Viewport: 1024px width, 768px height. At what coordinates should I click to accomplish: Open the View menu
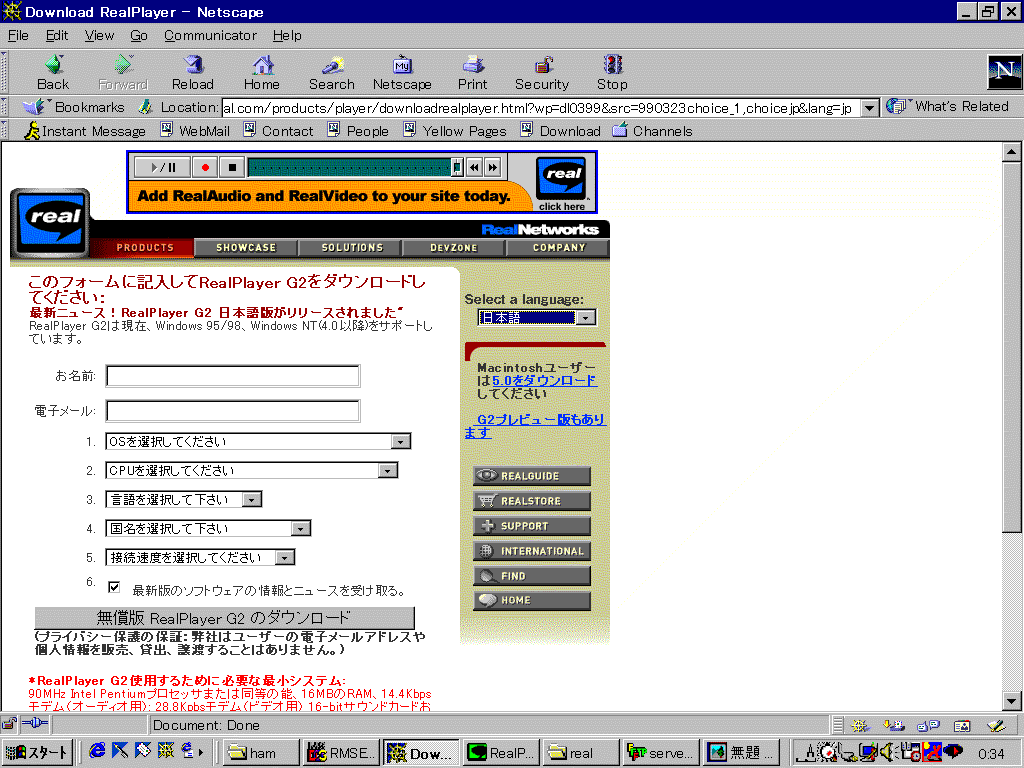99,35
